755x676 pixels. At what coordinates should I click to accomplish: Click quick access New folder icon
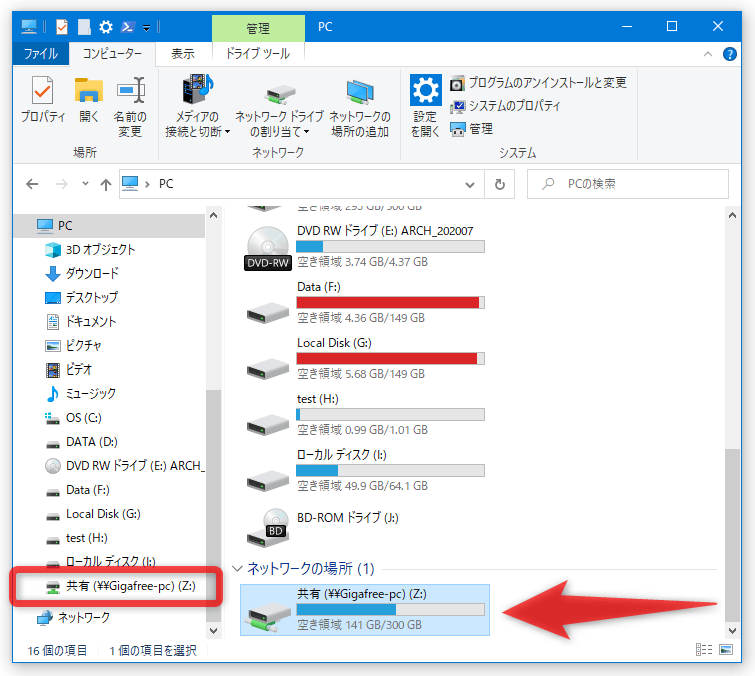click(84, 27)
